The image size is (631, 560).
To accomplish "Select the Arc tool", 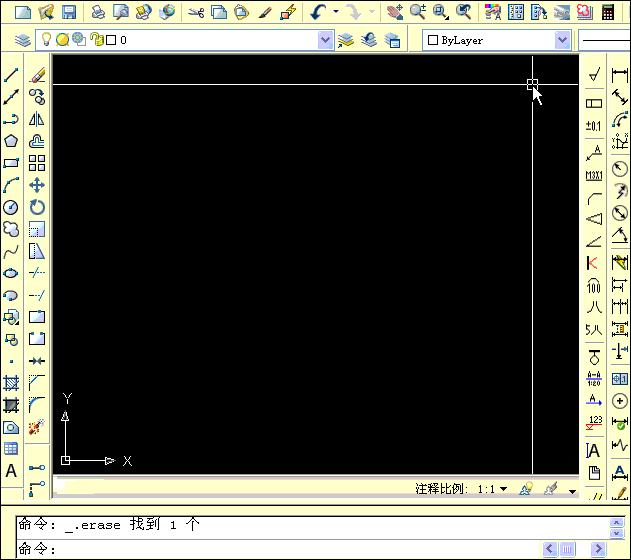I will [x=11, y=185].
